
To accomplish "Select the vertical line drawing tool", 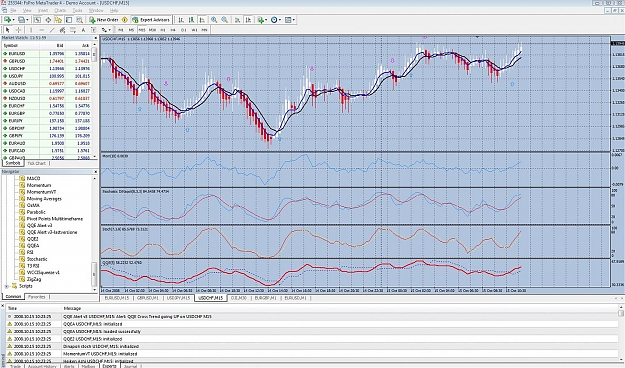I will pos(31,30).
